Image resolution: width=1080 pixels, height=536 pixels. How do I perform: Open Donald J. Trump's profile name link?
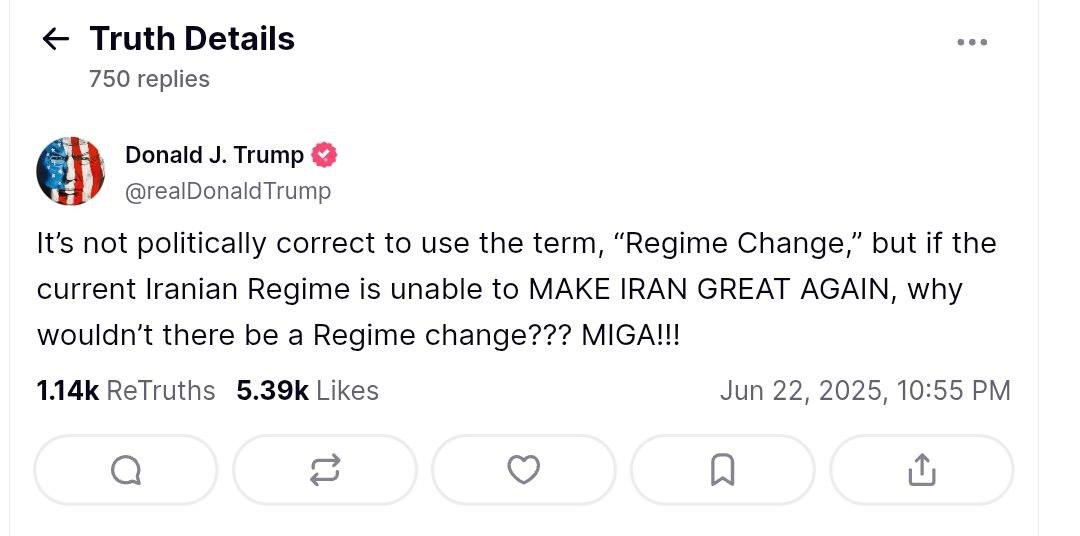pyautogui.click(x=214, y=155)
